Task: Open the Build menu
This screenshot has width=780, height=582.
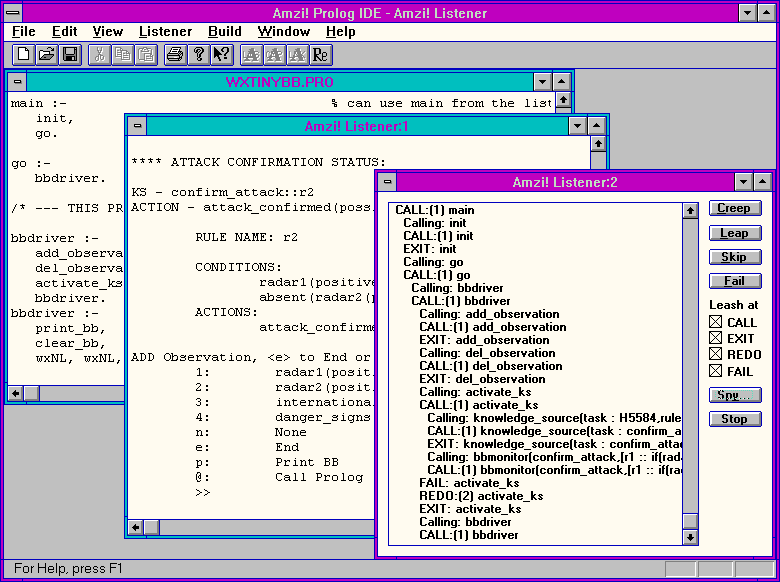Action: coord(225,31)
